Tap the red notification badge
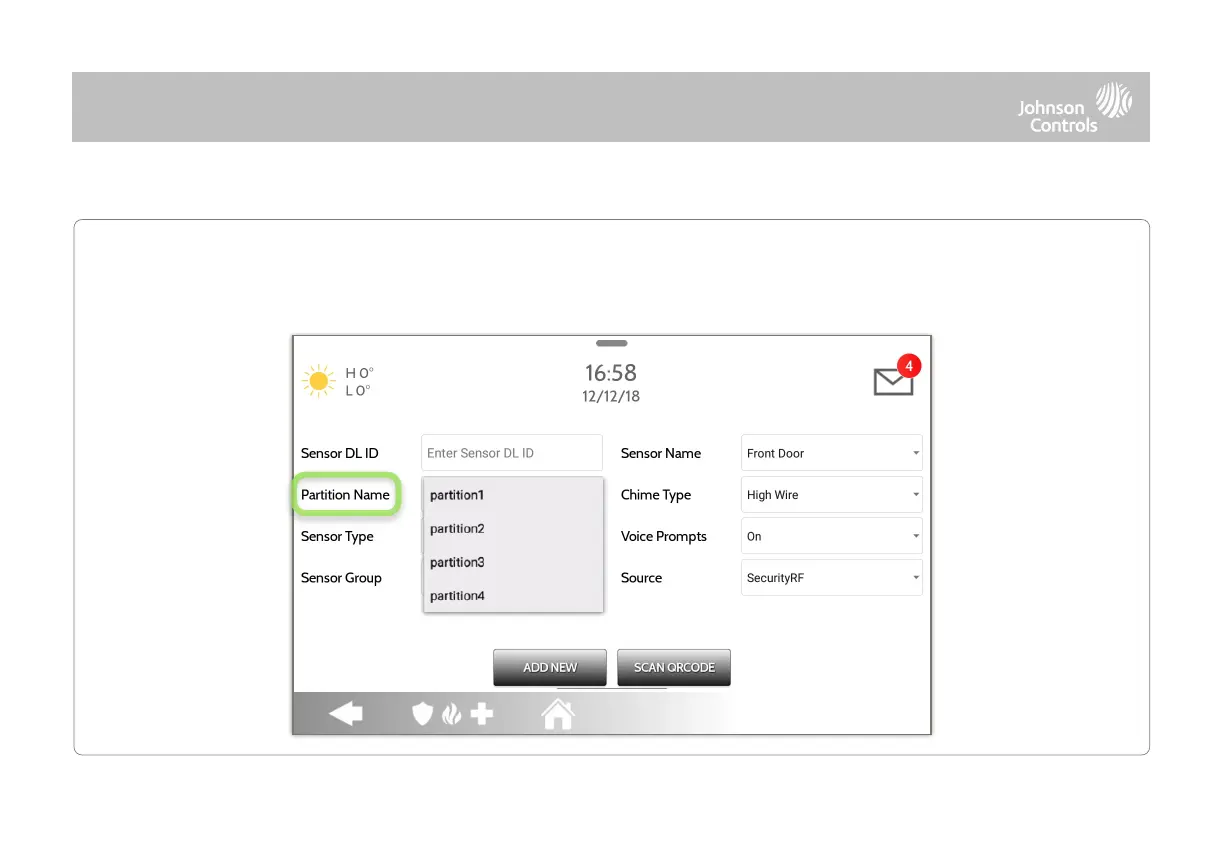The width and height of the screenshot is (1224, 864). (x=909, y=367)
